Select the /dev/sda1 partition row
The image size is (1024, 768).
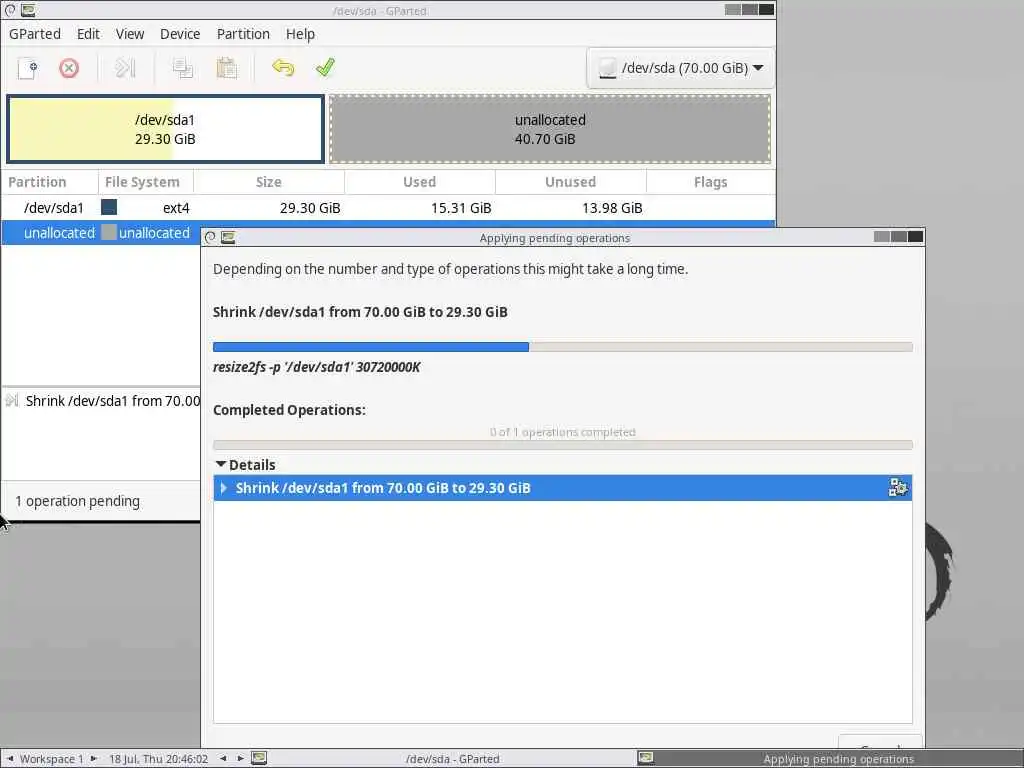[388, 208]
